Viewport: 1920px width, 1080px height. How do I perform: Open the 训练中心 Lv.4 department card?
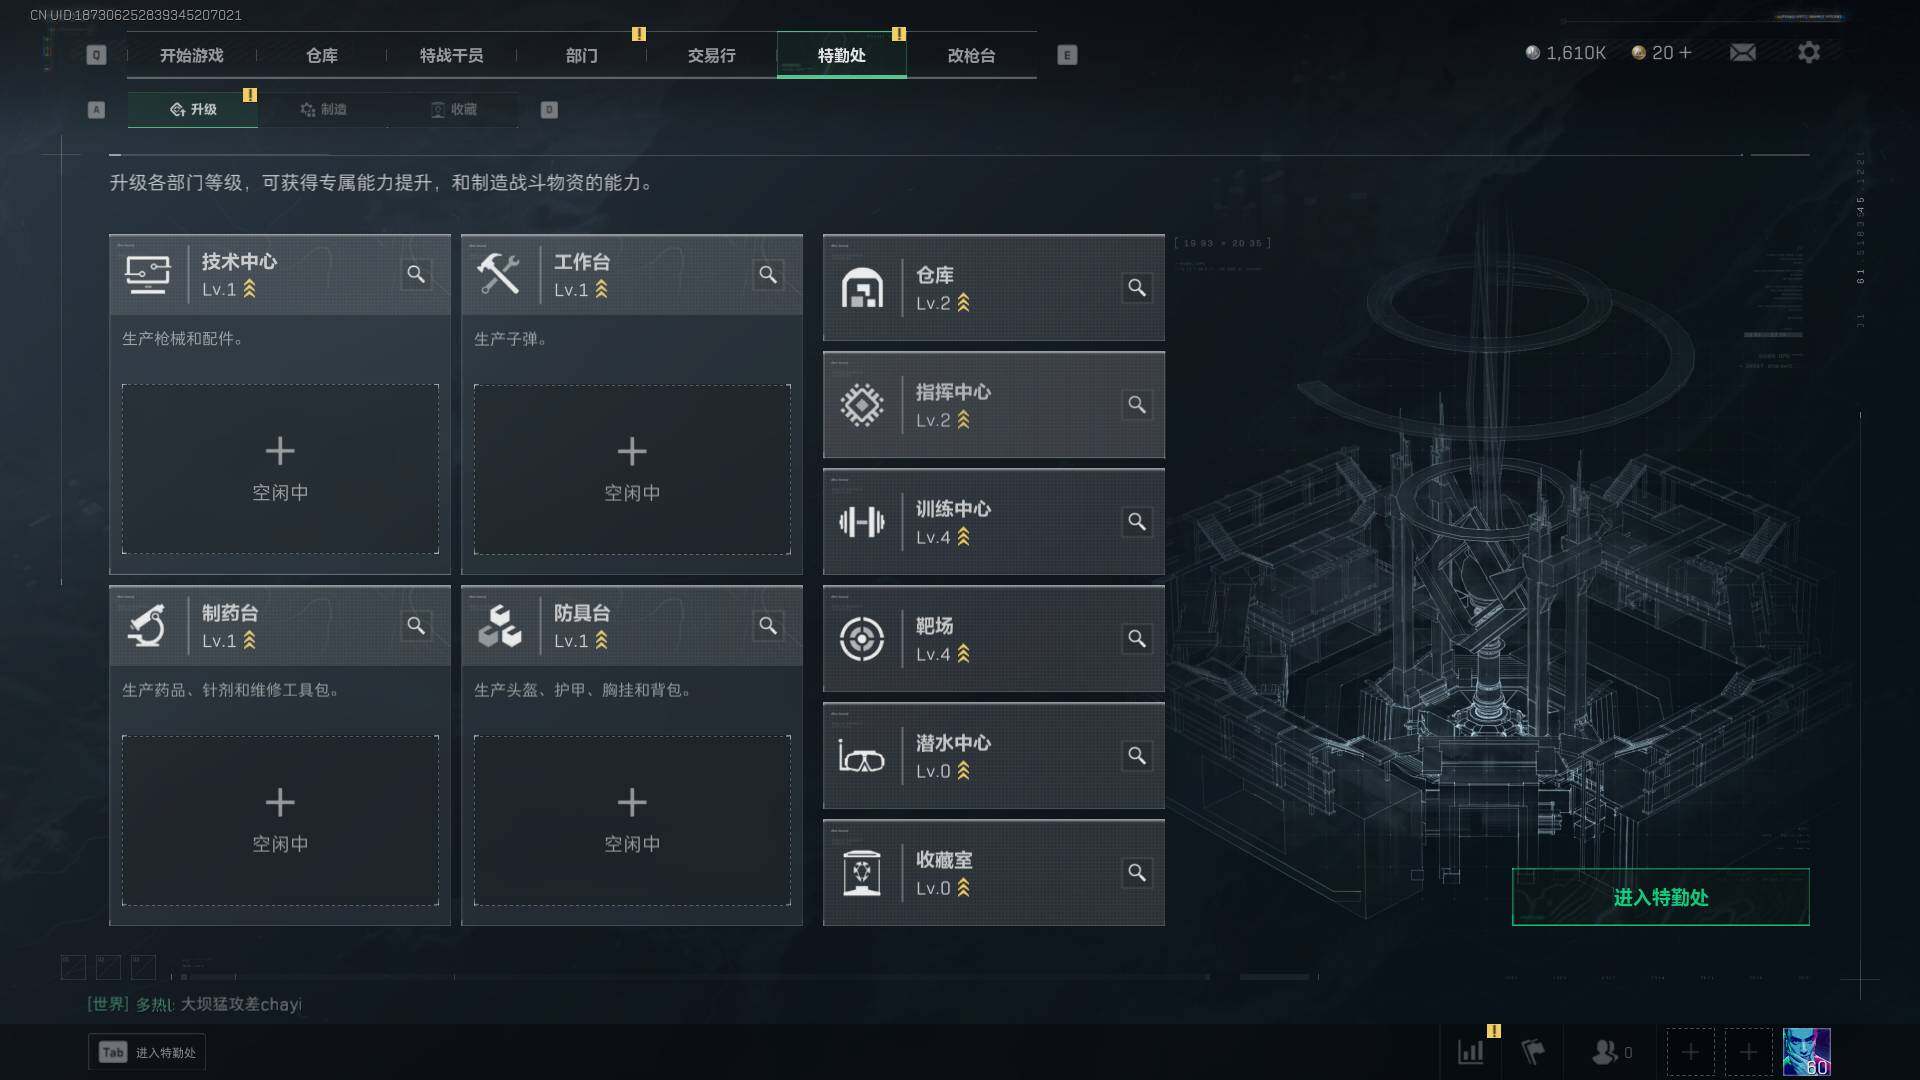tap(993, 521)
